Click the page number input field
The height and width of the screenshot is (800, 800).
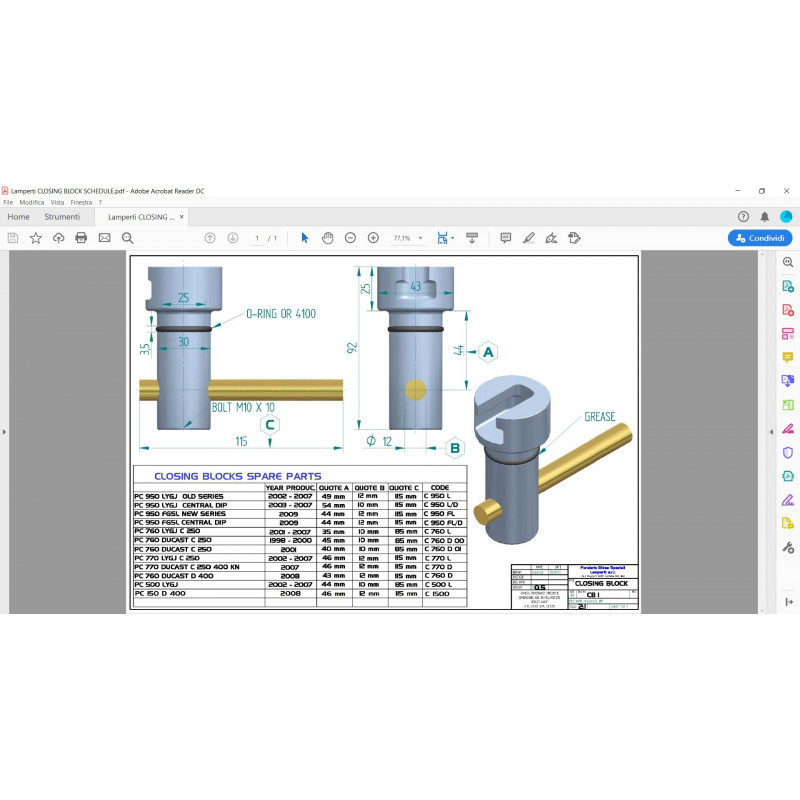[x=257, y=238]
